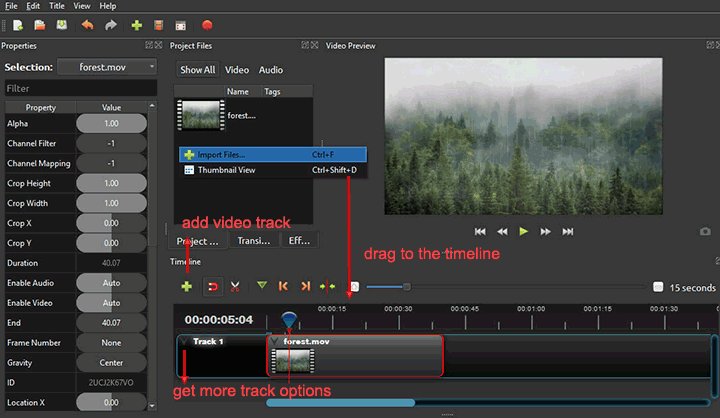The height and width of the screenshot is (418, 720).
Task: Toggle the red magnet snapping tool
Action: pyautogui.click(x=211, y=286)
